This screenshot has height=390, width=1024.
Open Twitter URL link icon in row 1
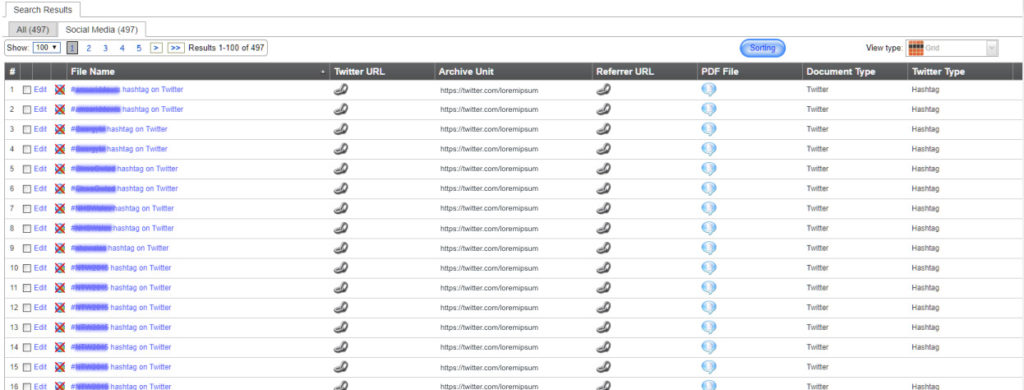(x=340, y=90)
